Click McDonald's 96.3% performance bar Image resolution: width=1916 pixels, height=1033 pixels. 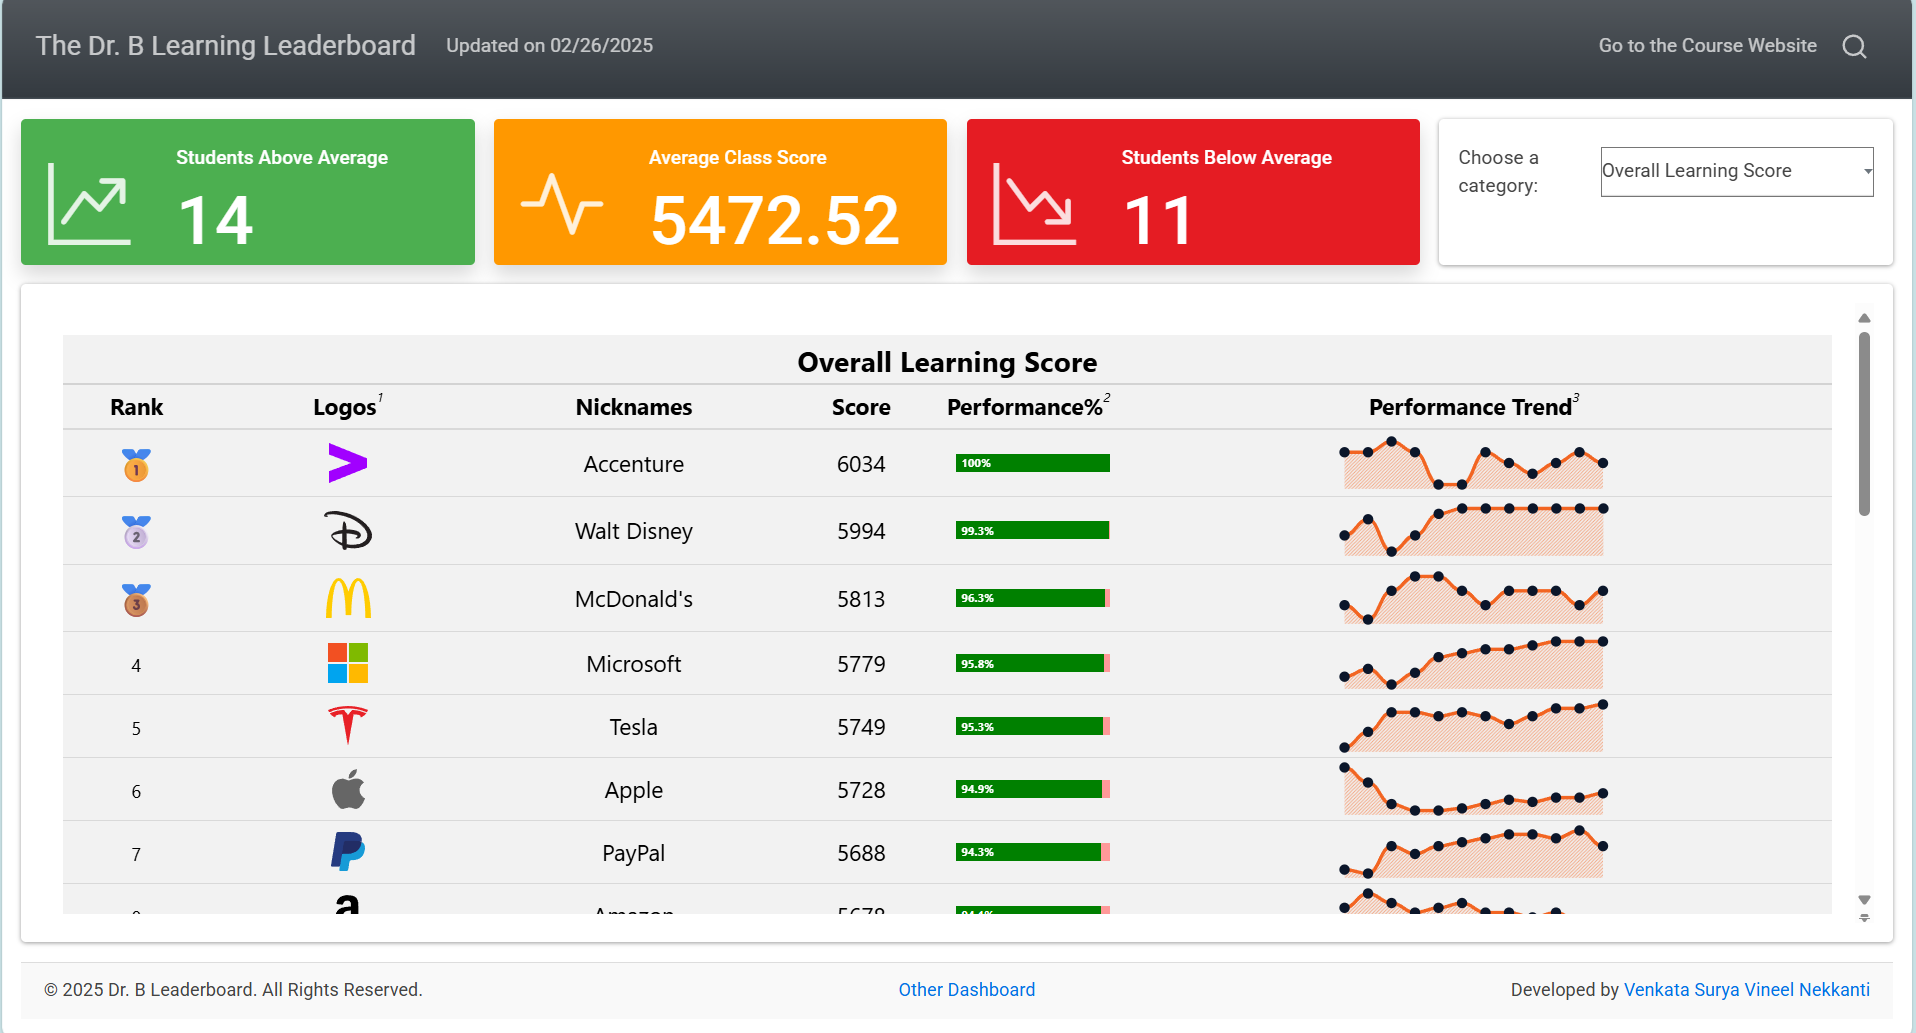pos(1033,598)
